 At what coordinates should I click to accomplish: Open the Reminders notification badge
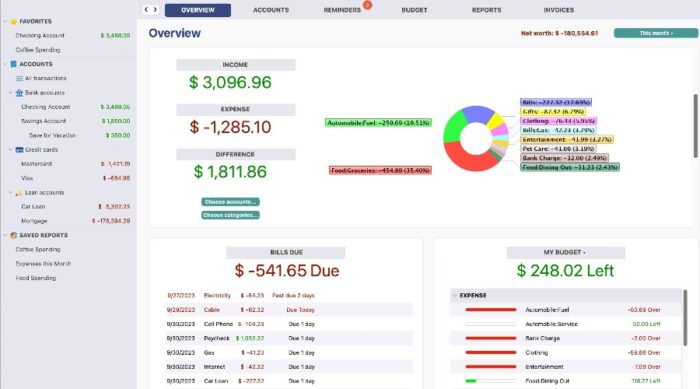pos(367,5)
